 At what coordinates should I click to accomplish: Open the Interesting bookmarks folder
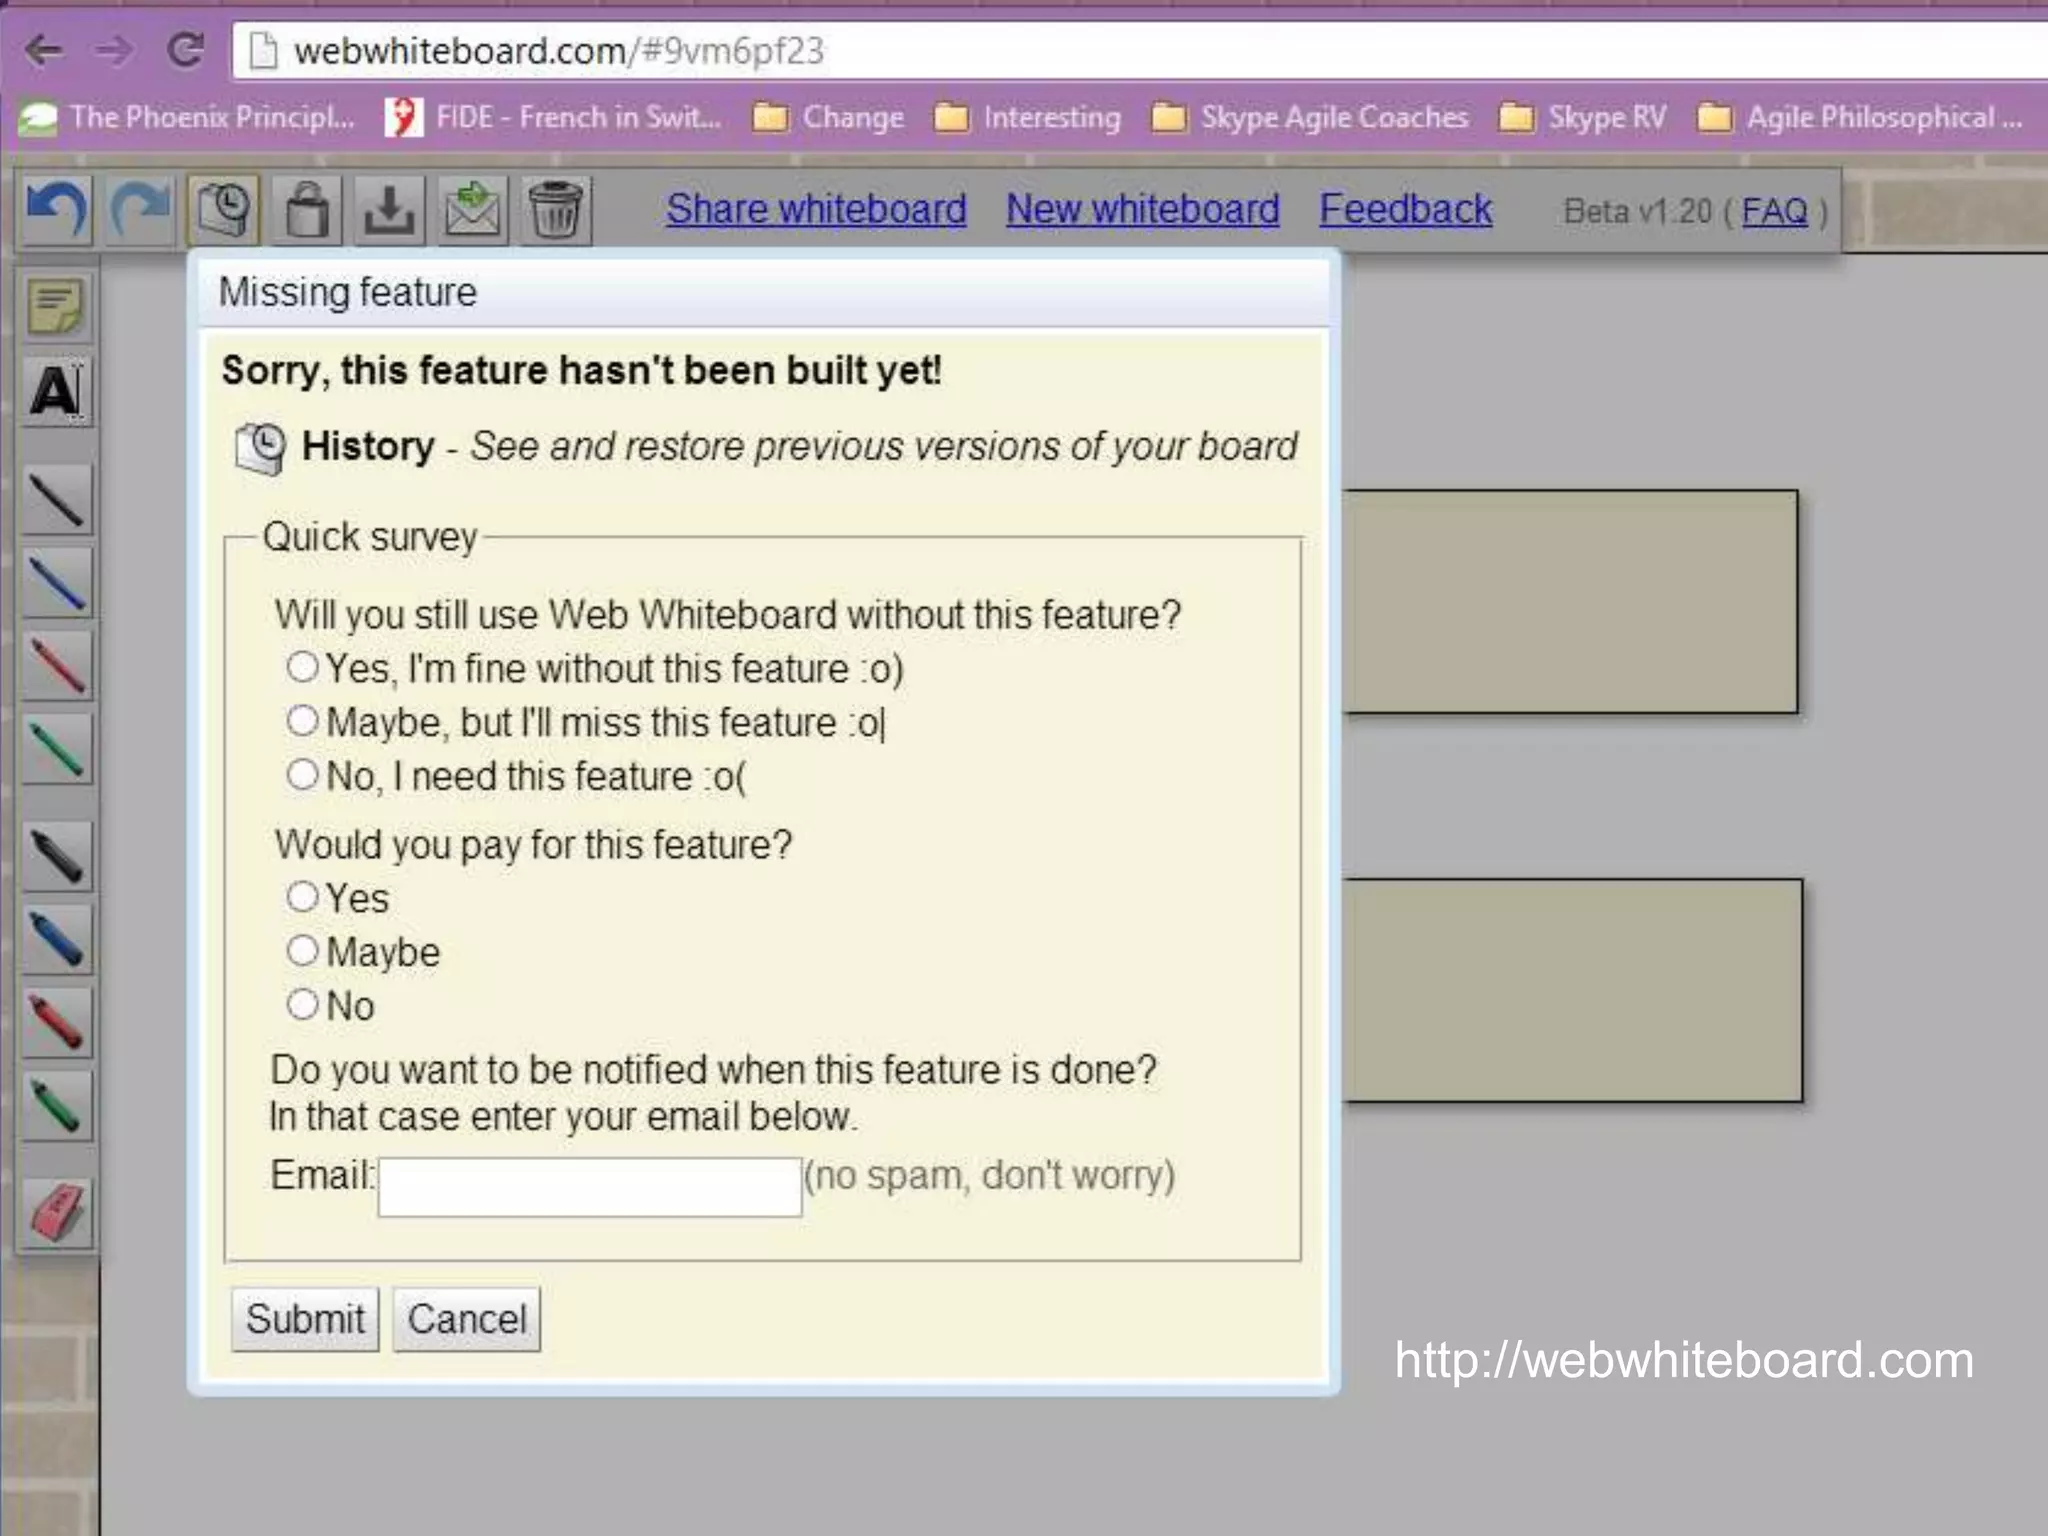pyautogui.click(x=1028, y=117)
